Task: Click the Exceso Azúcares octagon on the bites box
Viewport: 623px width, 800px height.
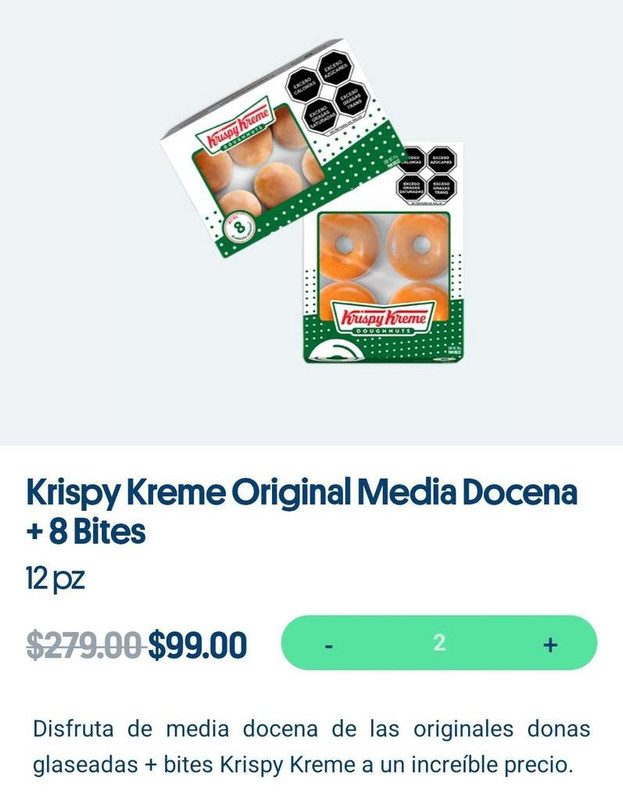Action: [x=334, y=68]
